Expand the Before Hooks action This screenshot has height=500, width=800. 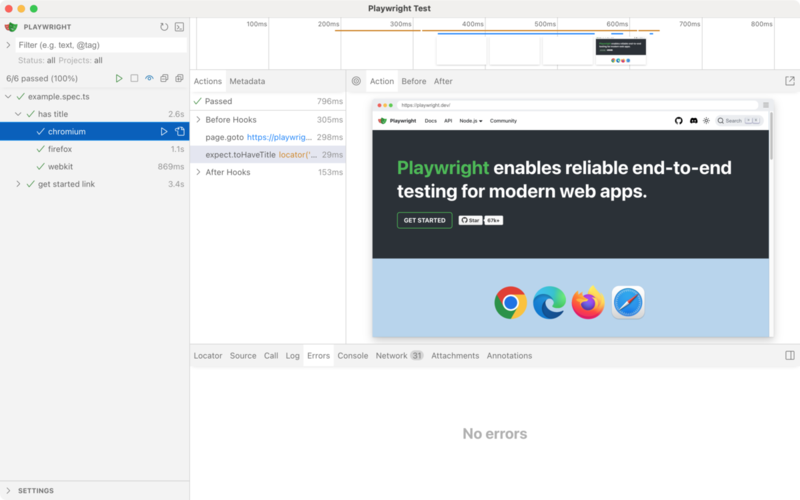point(198,119)
